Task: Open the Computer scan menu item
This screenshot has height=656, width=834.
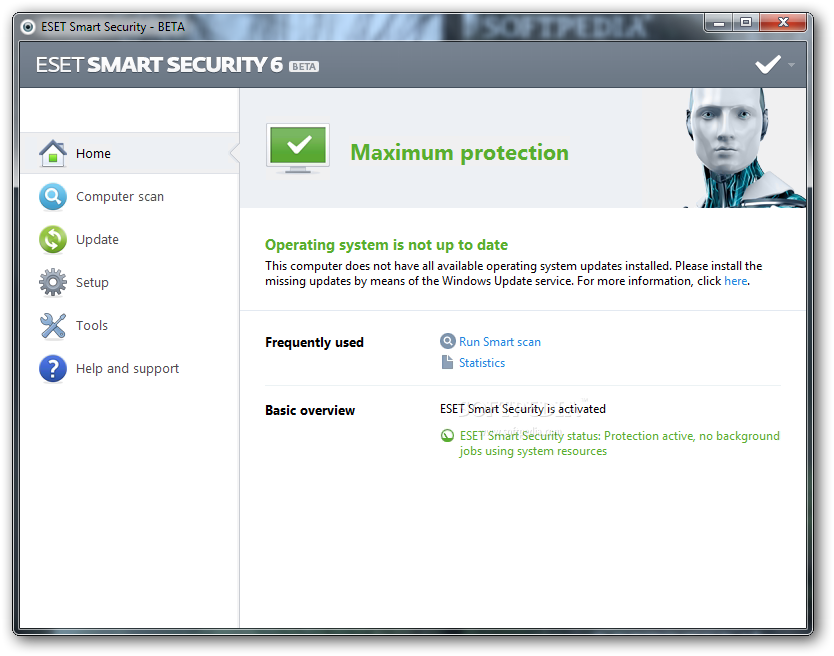Action: click(120, 197)
